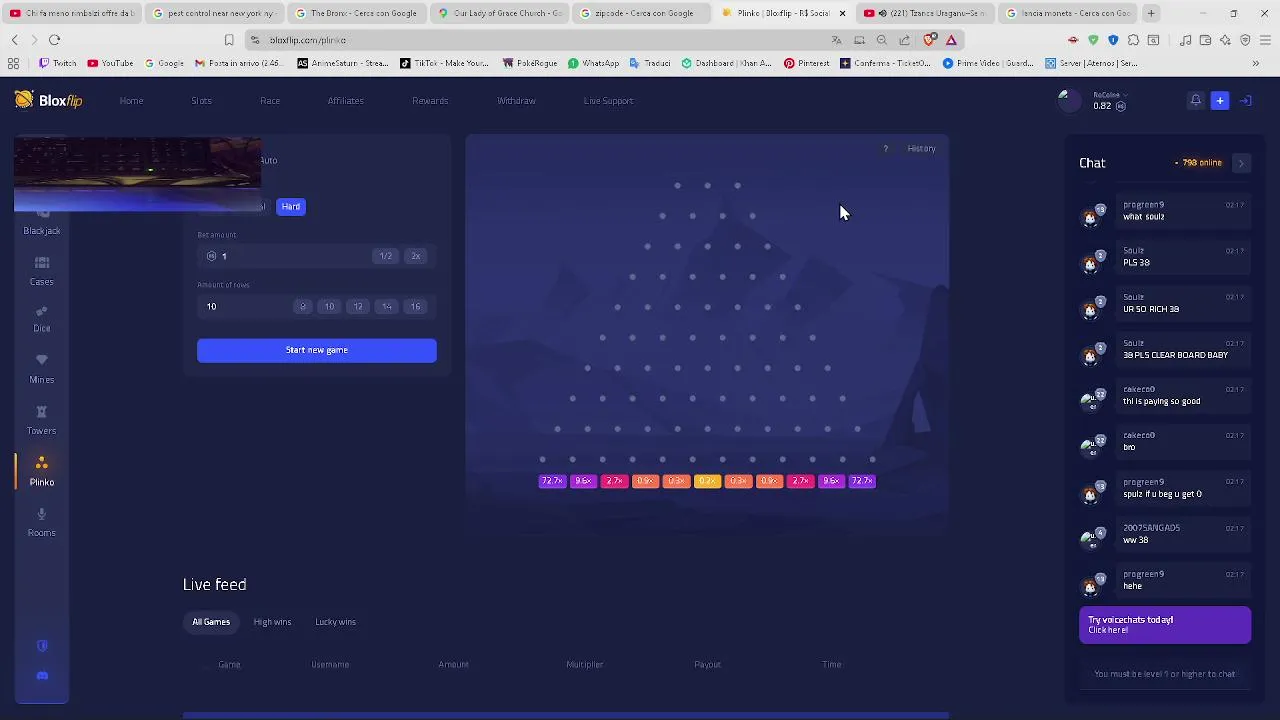Collapse the chat panel arrow
This screenshot has height=720, width=1280.
click(x=1241, y=163)
